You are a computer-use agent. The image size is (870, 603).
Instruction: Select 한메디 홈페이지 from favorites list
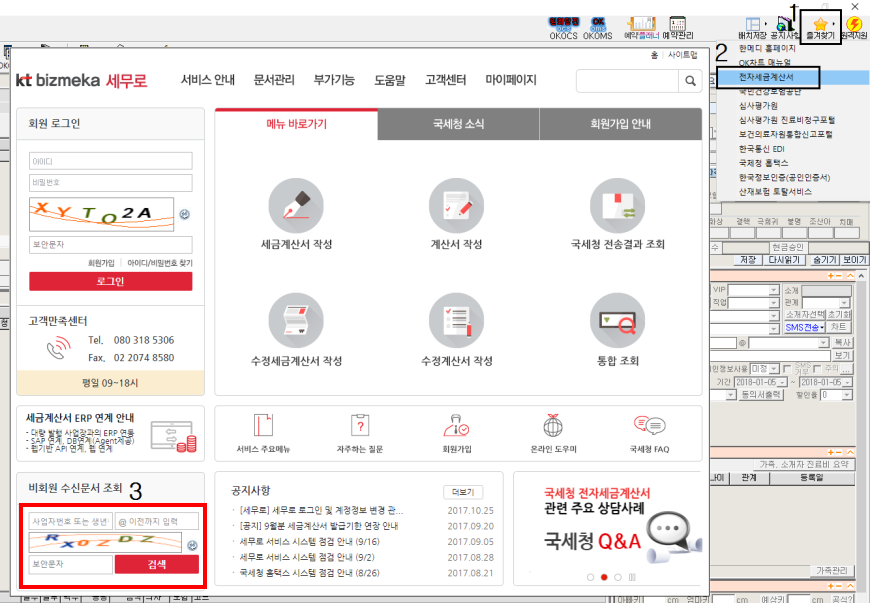pos(767,48)
